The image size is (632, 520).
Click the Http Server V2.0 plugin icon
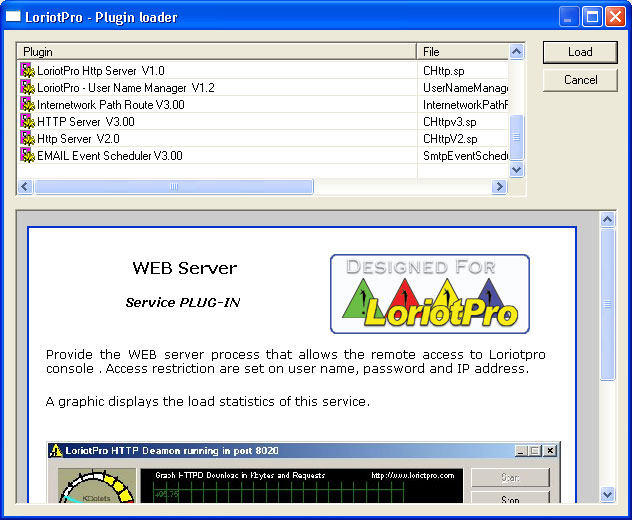27,139
